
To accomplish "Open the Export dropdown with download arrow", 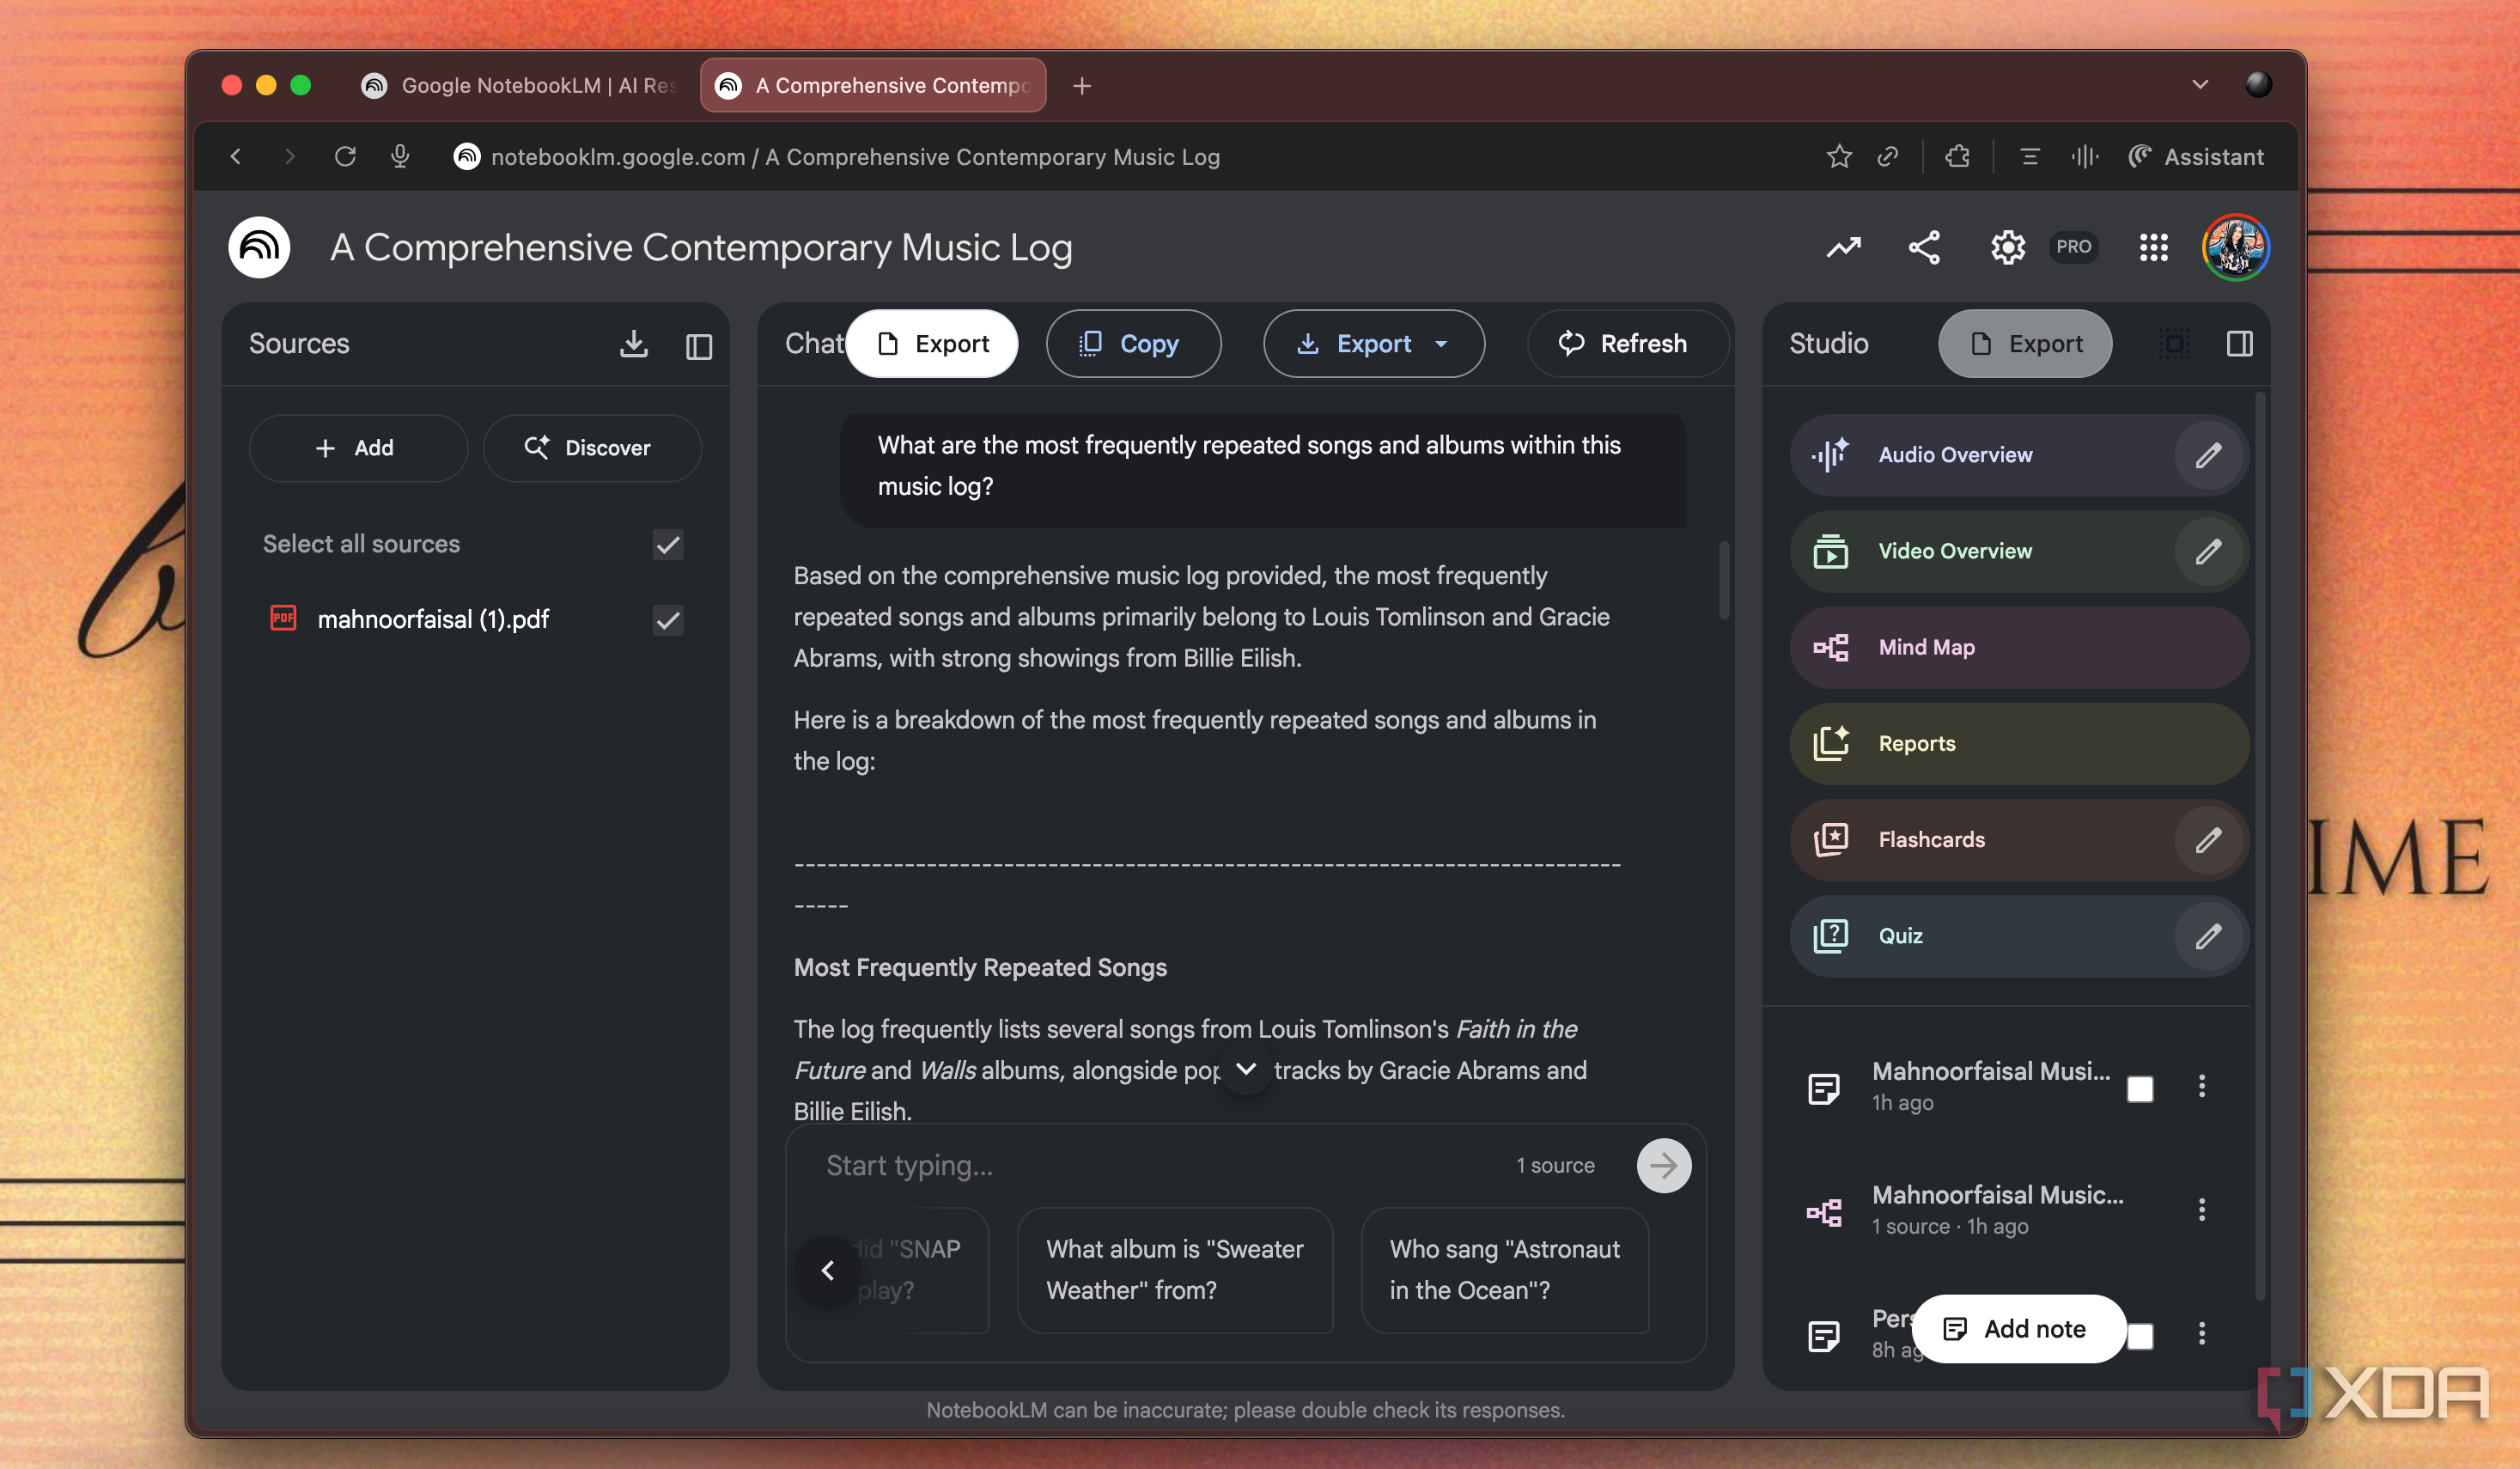I will (1374, 344).
